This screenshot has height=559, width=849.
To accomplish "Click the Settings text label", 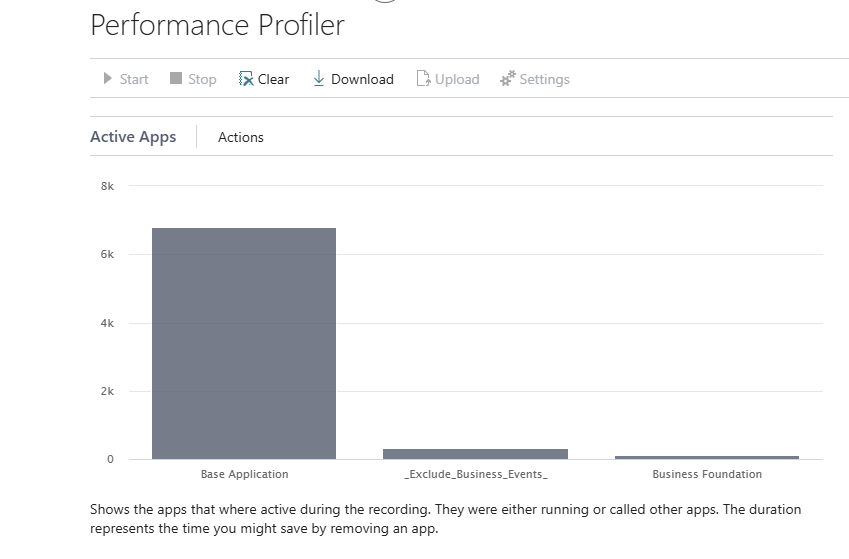I will pos(544,79).
